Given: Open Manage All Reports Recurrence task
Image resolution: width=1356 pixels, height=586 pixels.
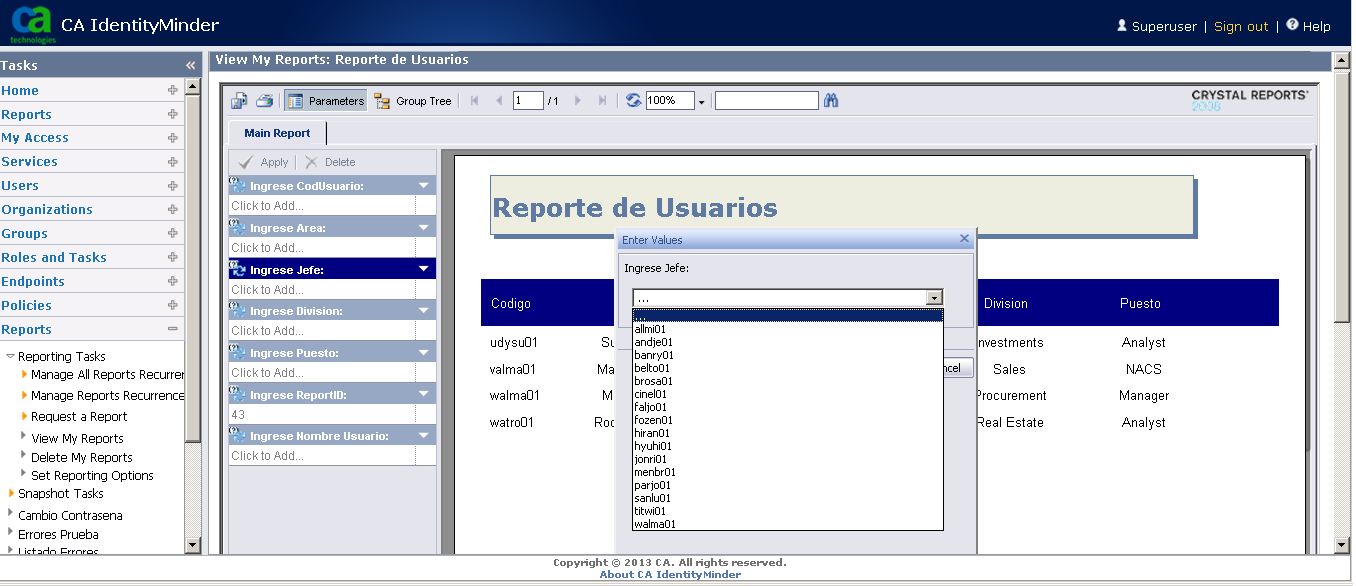Looking at the screenshot, I should click(x=108, y=375).
